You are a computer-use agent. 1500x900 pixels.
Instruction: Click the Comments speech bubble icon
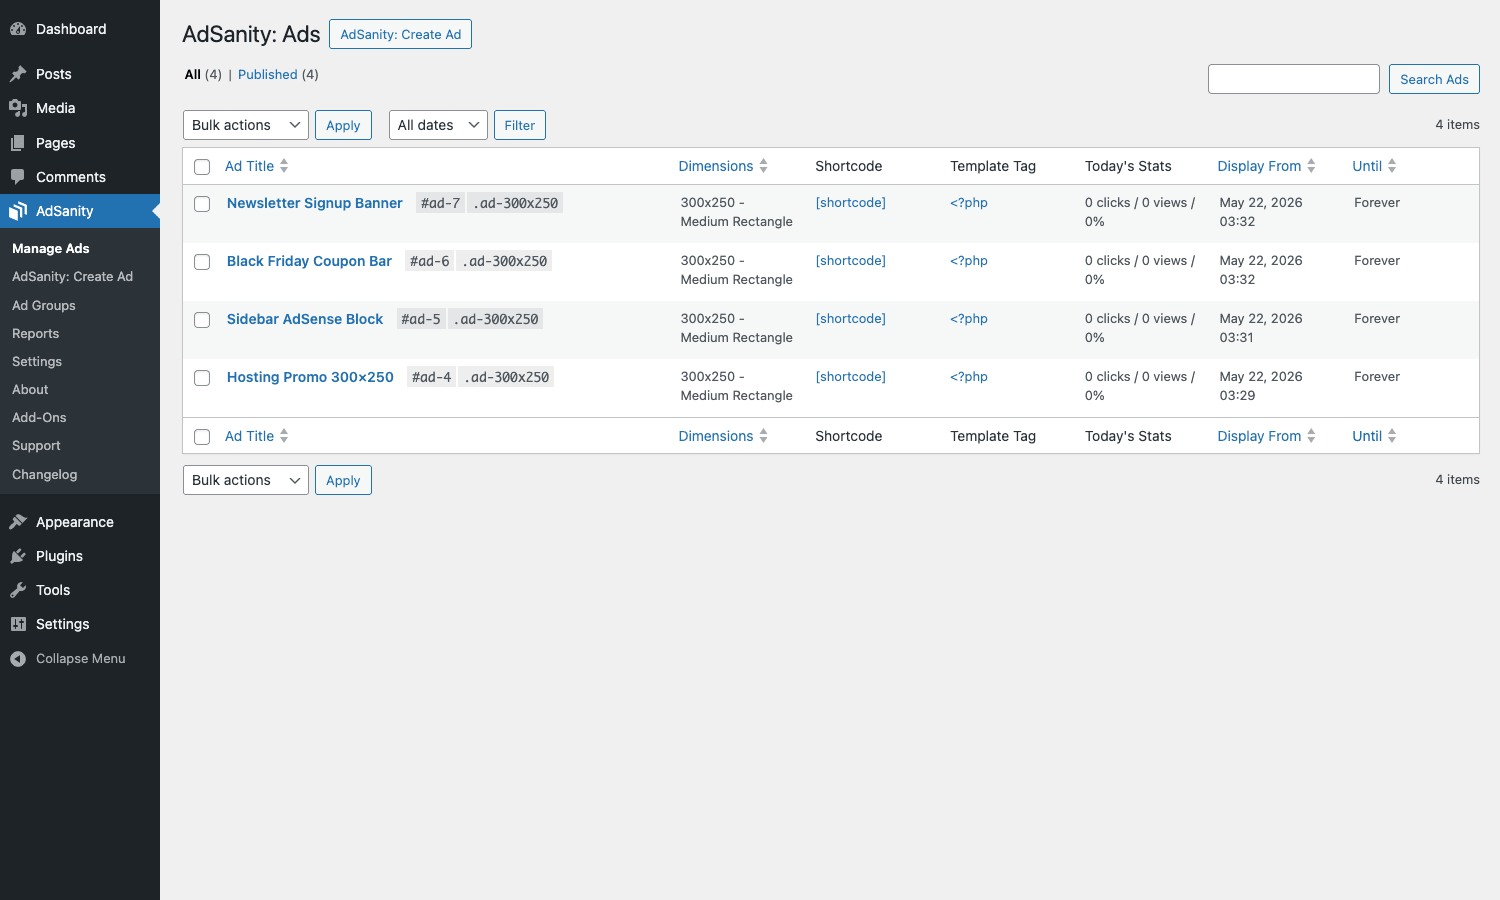point(18,177)
